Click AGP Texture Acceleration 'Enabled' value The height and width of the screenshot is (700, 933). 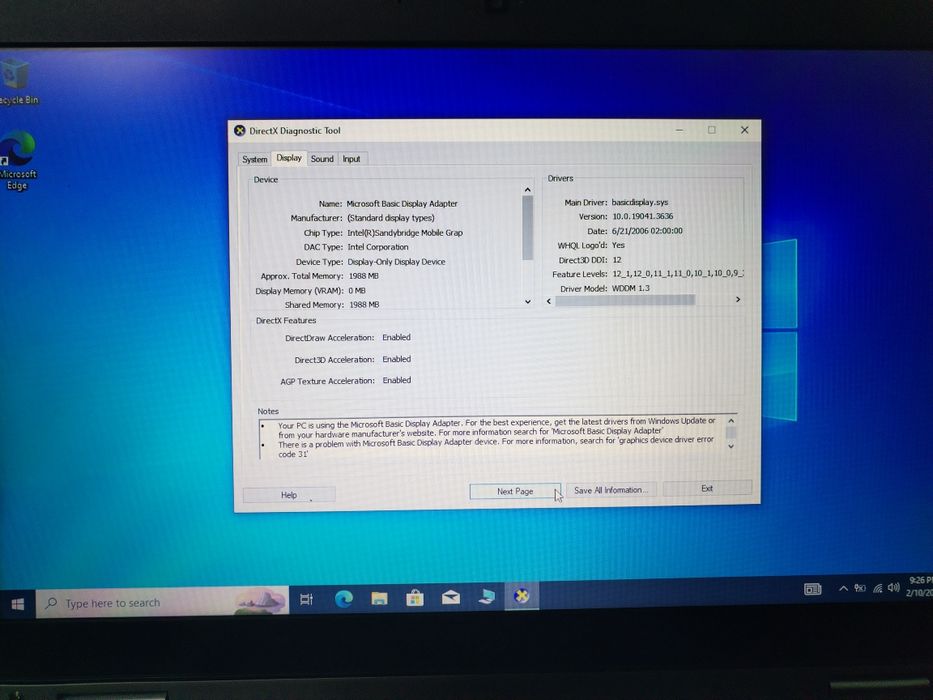pyautogui.click(x=397, y=380)
